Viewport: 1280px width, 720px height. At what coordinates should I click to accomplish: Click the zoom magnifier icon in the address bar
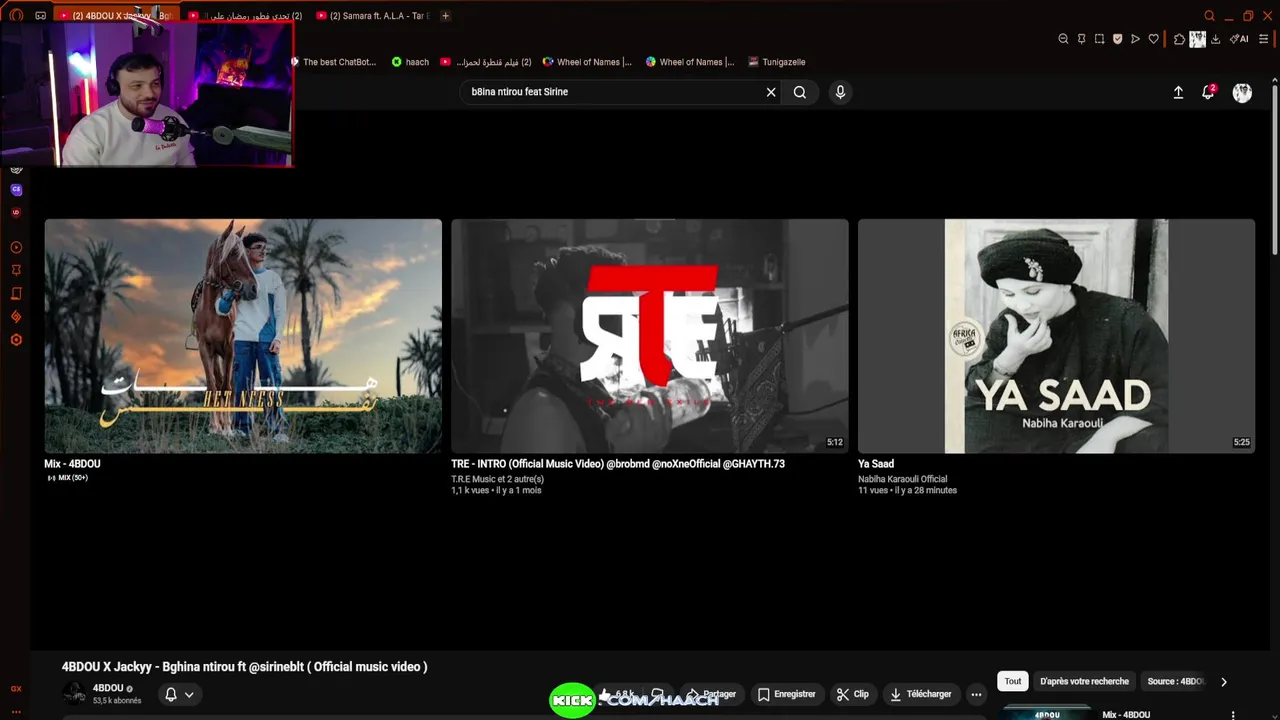coord(1063,39)
